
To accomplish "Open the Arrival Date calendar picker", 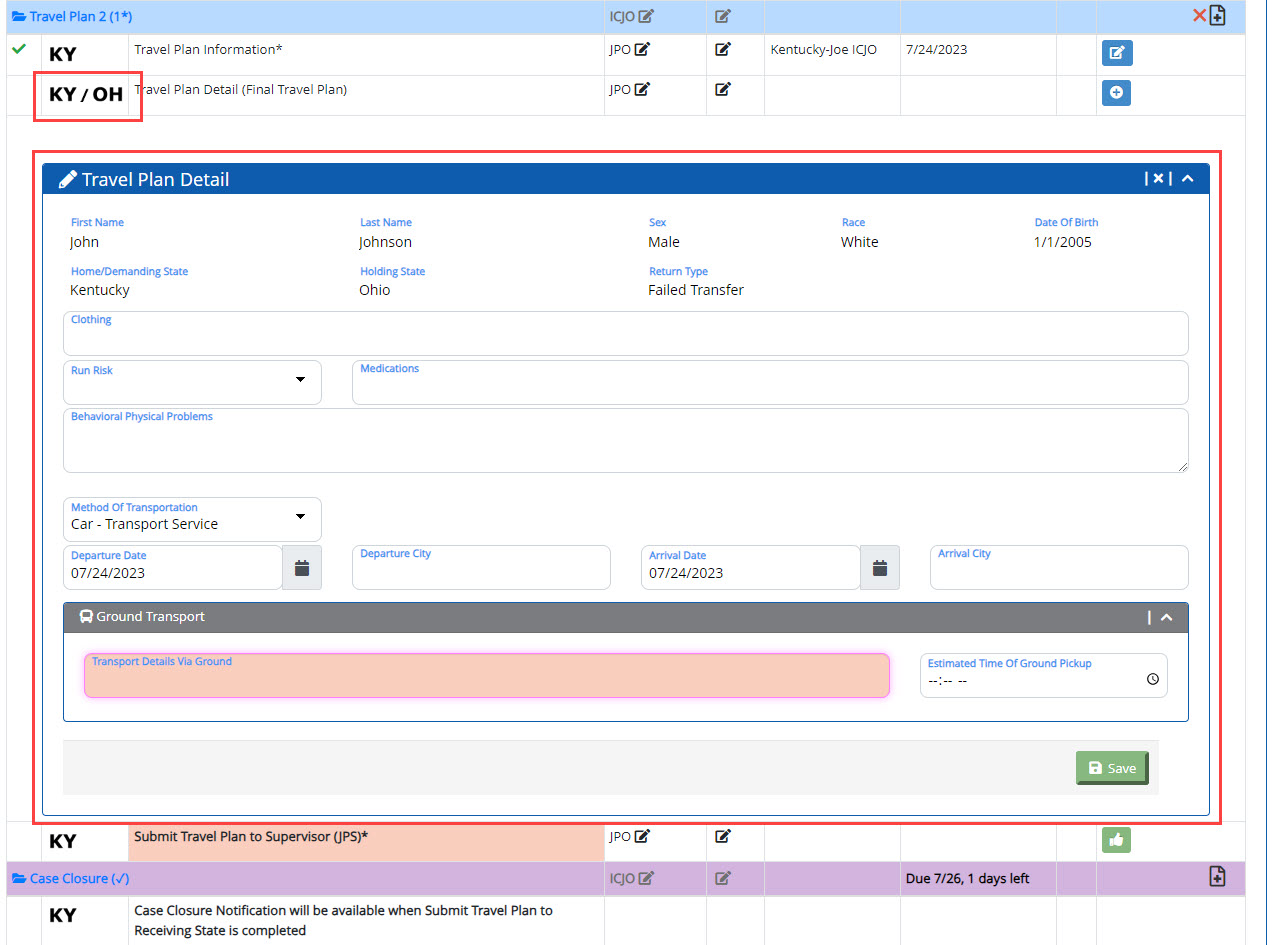I will 880,567.
